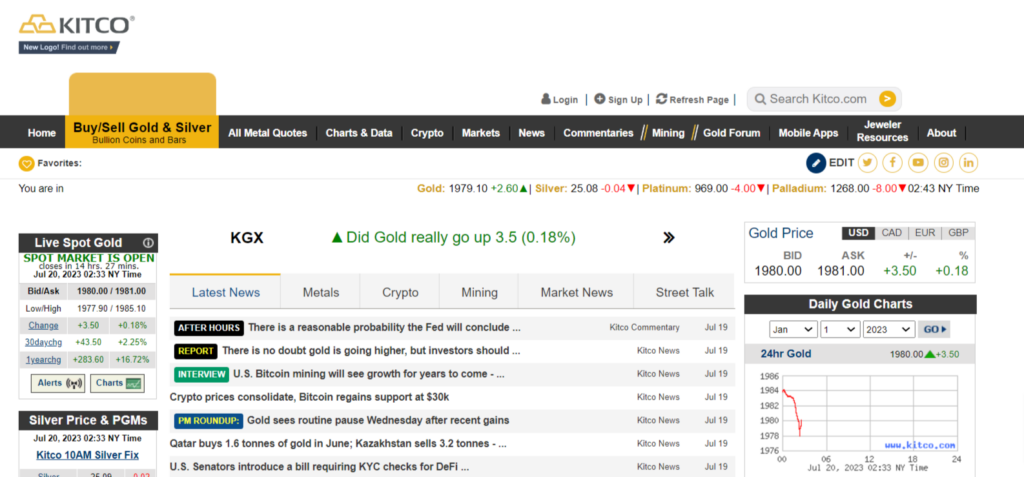Switch Gold Price to CAD
Viewport: 1024px width, 477px height.
coord(891,233)
